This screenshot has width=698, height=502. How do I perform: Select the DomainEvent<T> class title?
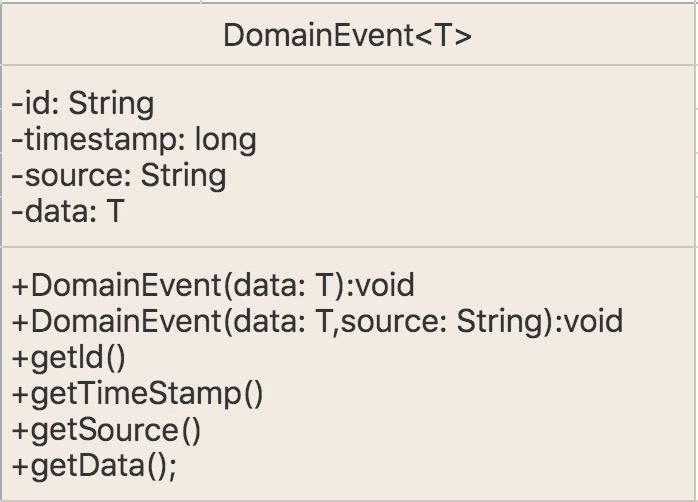347,35
